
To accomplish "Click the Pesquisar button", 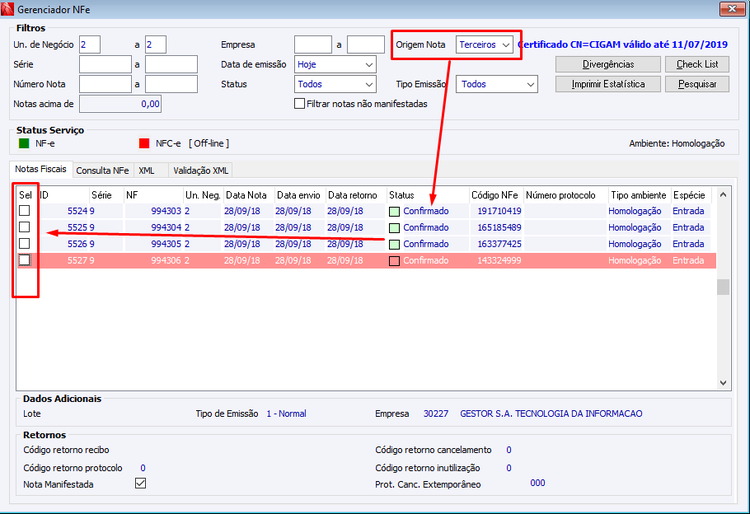I will tap(697, 84).
